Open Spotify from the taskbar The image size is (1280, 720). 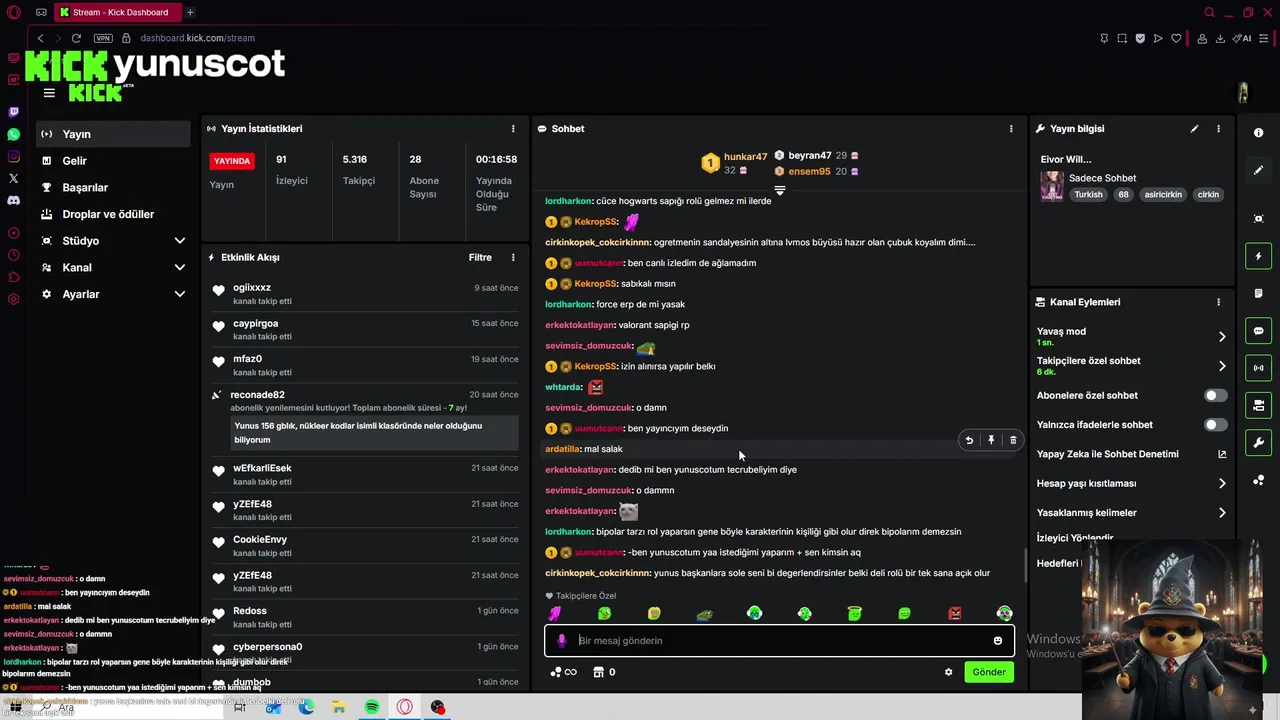click(x=372, y=707)
